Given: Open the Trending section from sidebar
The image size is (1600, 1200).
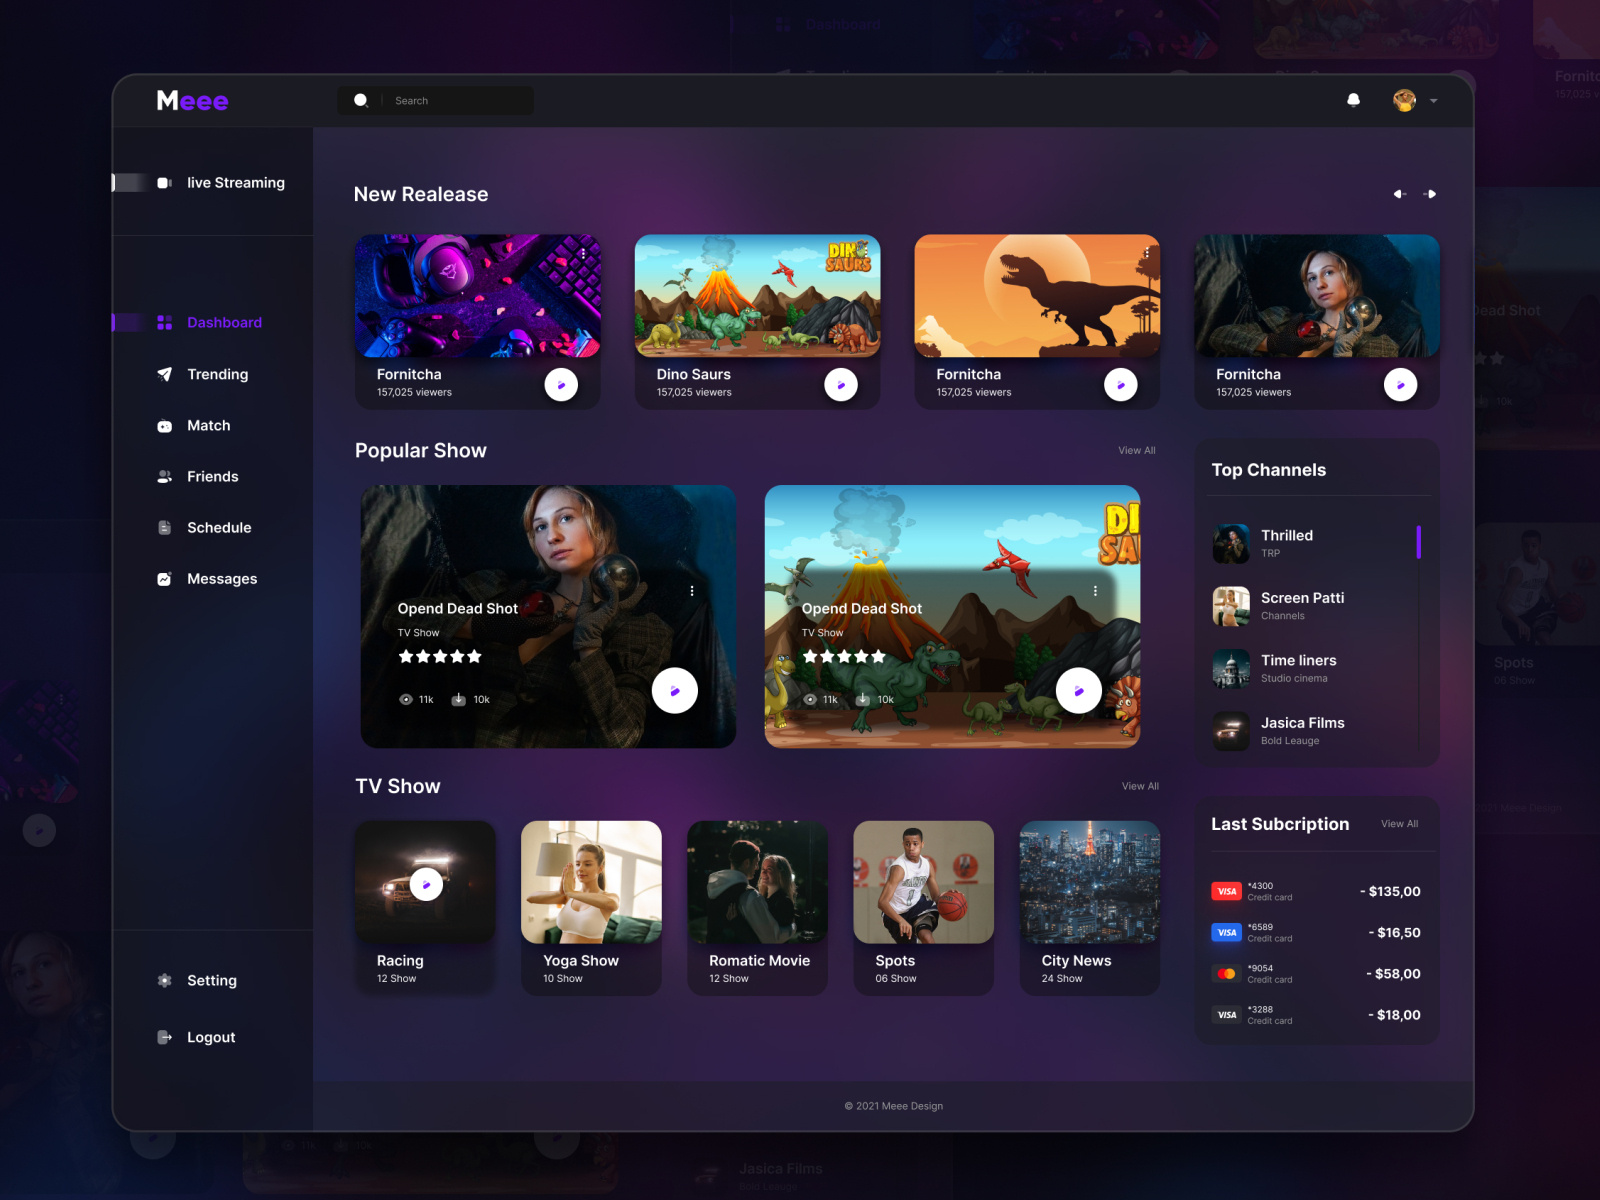Looking at the screenshot, I should pos(216,374).
